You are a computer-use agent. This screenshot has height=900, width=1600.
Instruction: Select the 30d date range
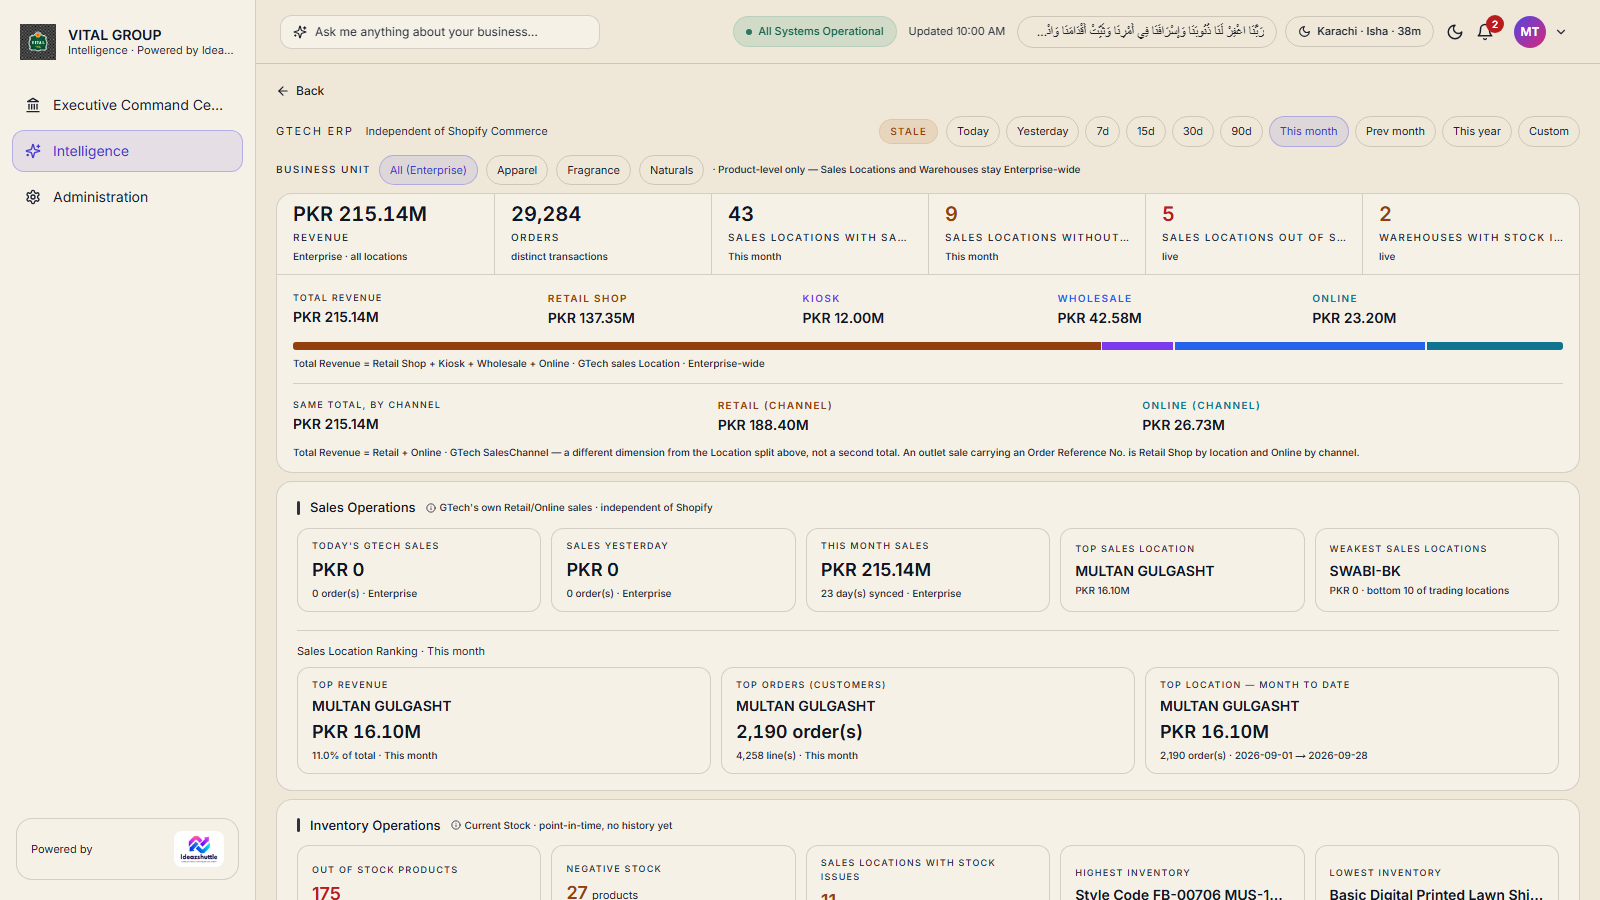tap(1193, 131)
